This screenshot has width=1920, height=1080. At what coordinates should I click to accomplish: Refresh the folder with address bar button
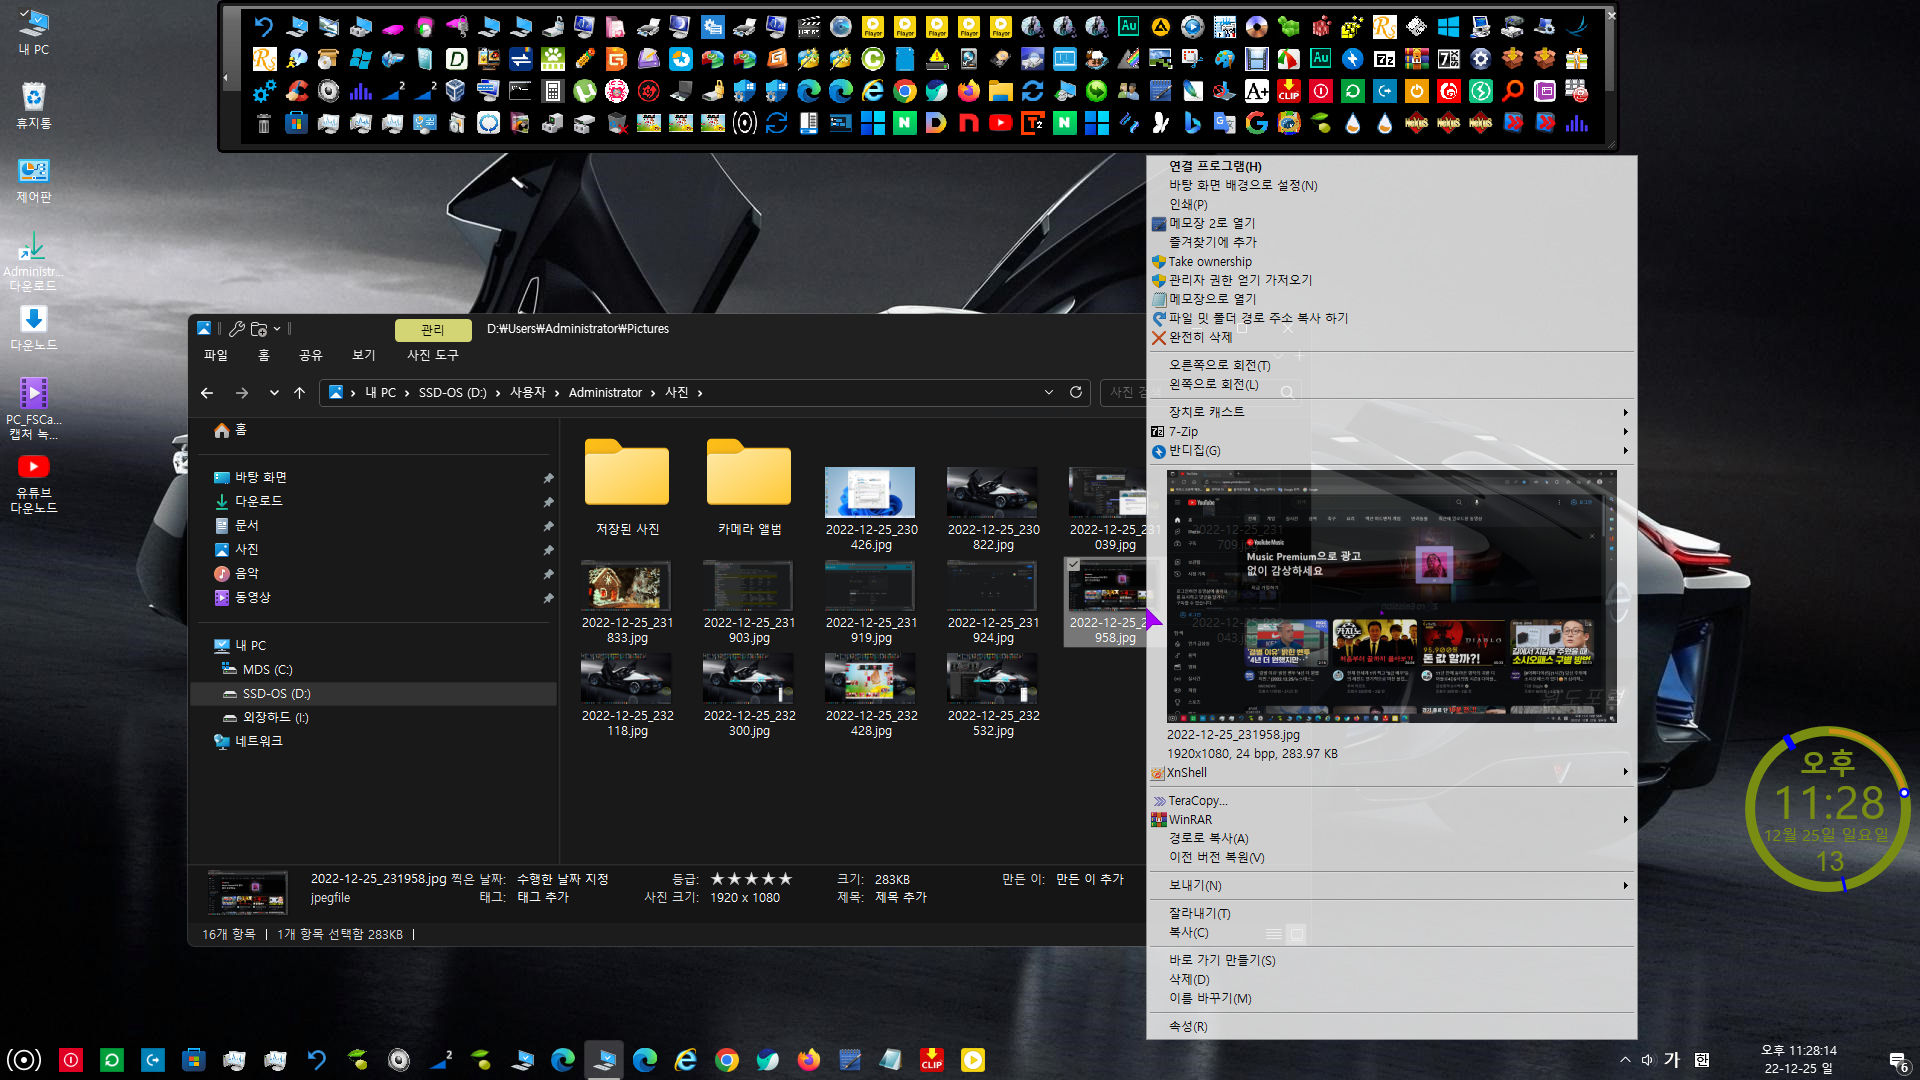point(1076,393)
